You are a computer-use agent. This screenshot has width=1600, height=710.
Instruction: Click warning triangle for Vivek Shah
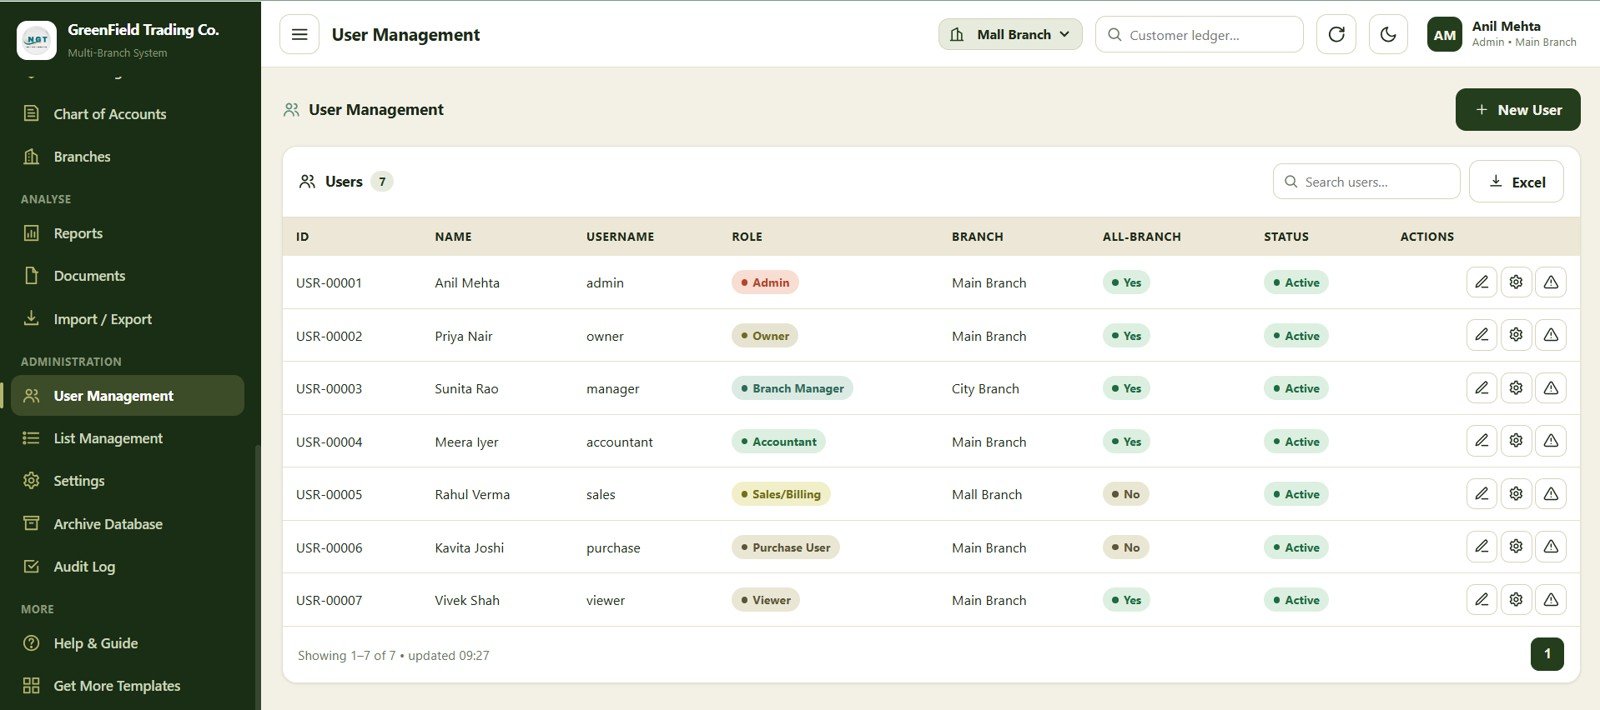1551,600
